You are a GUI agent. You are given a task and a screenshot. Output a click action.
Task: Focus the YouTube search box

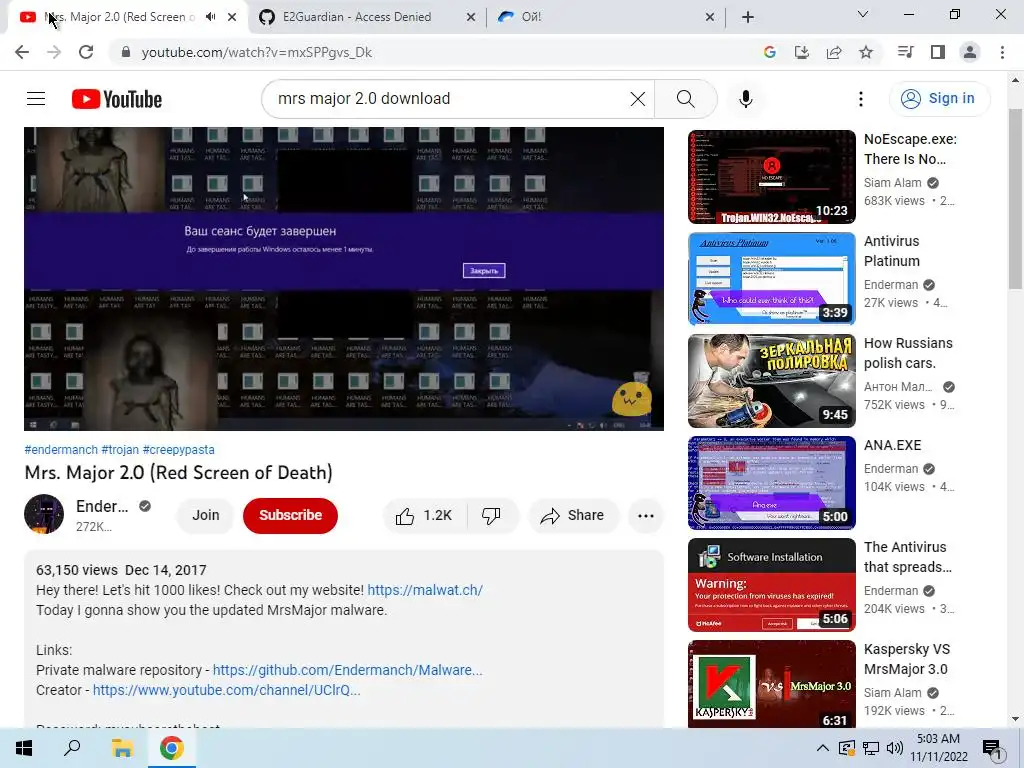click(451, 99)
